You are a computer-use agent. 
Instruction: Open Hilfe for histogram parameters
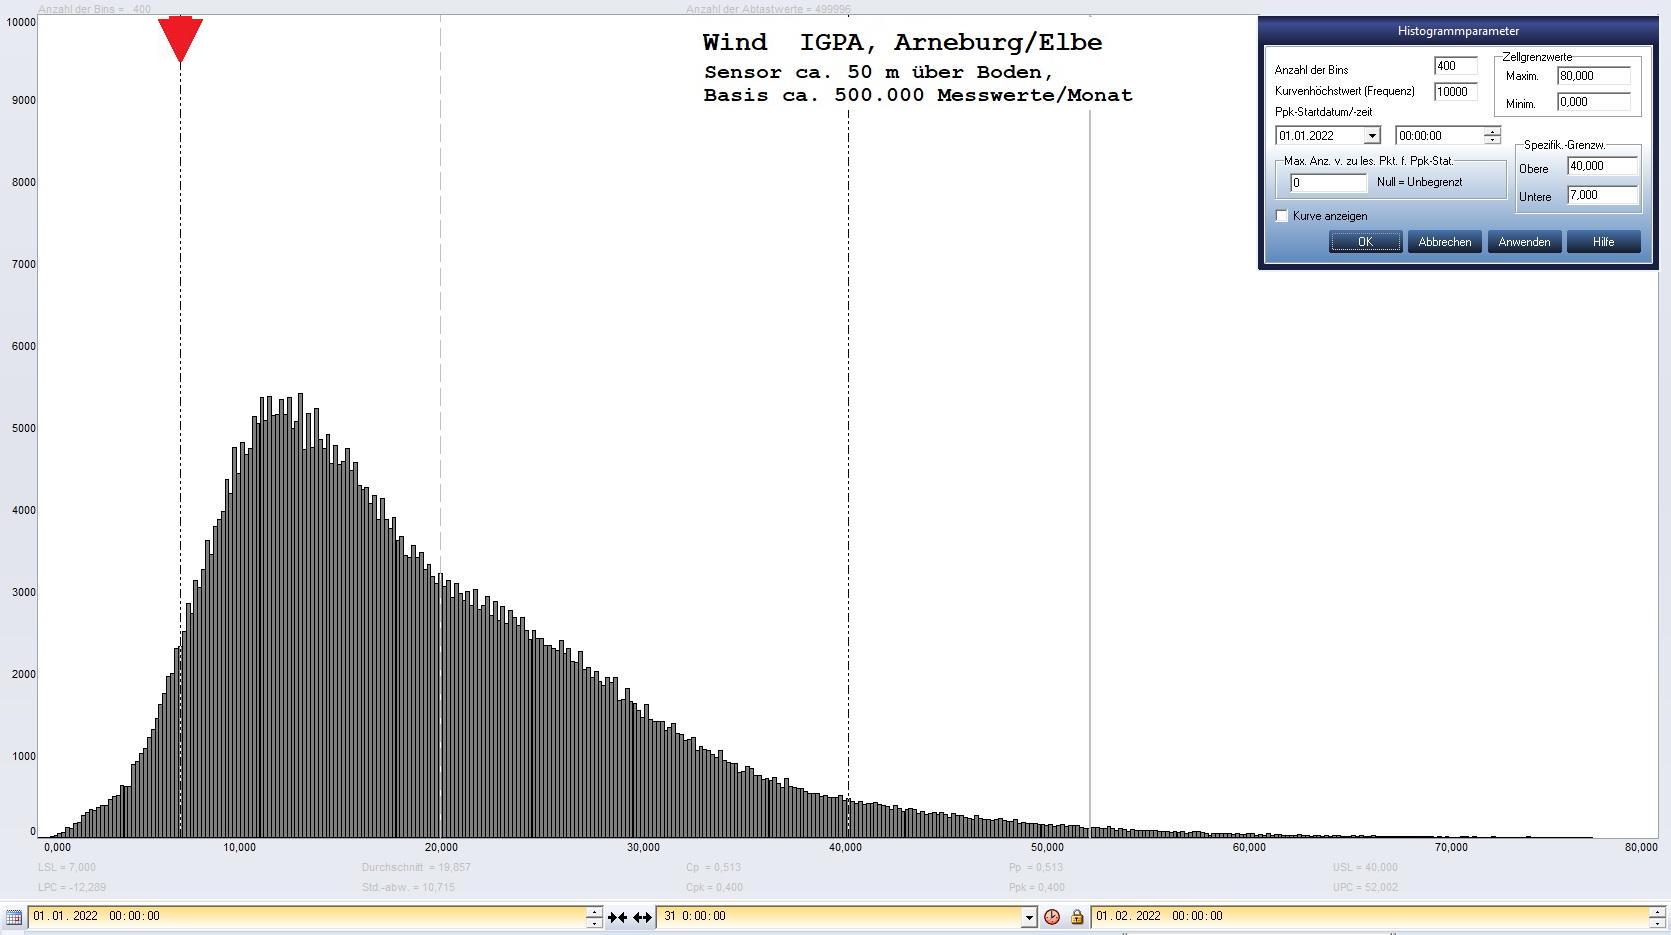(x=1603, y=242)
